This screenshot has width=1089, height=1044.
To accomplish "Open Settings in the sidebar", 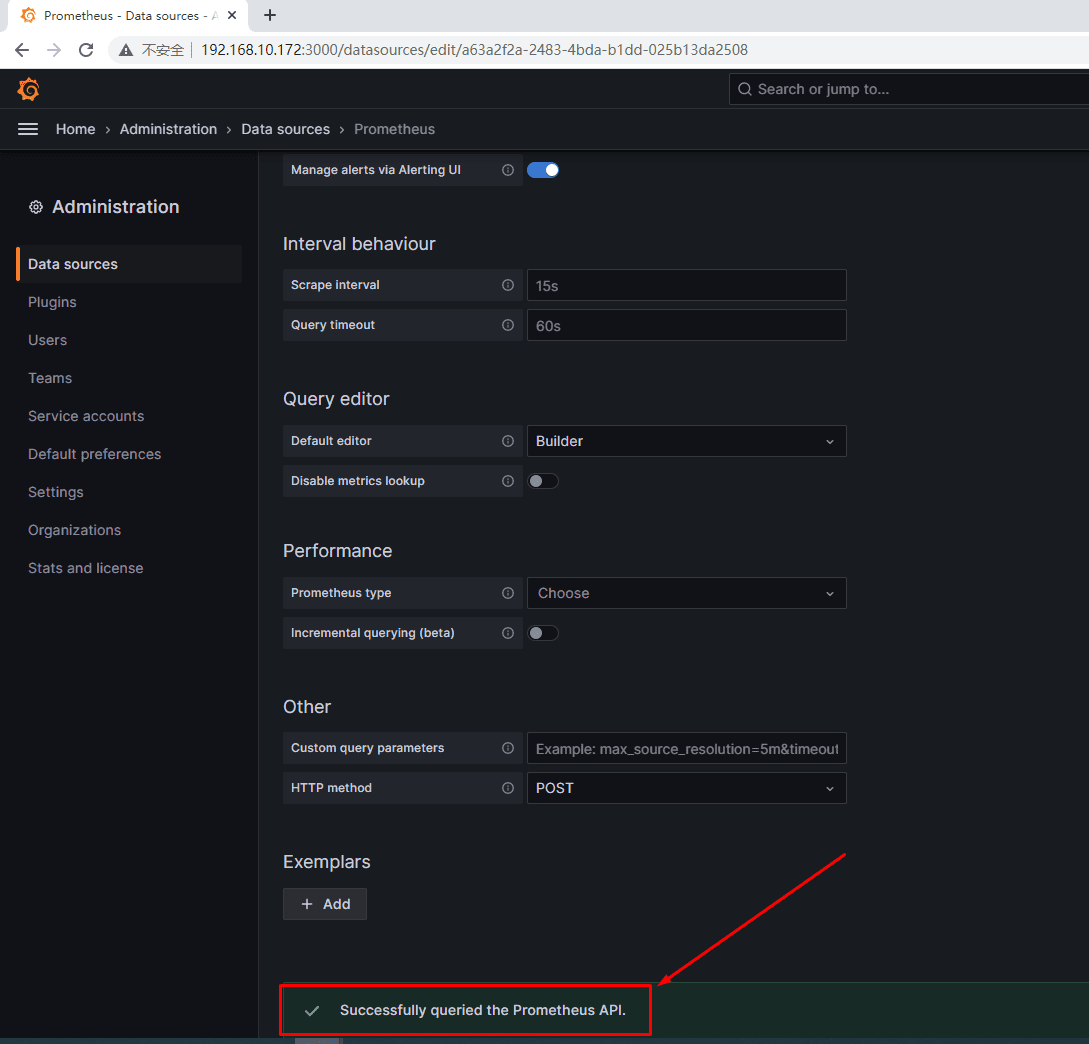I will (56, 492).
